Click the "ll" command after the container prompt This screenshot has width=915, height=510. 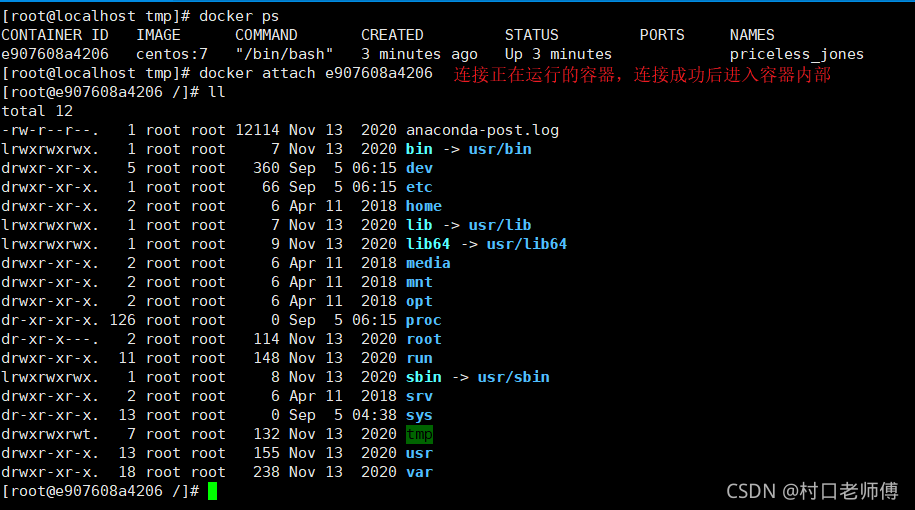216,92
